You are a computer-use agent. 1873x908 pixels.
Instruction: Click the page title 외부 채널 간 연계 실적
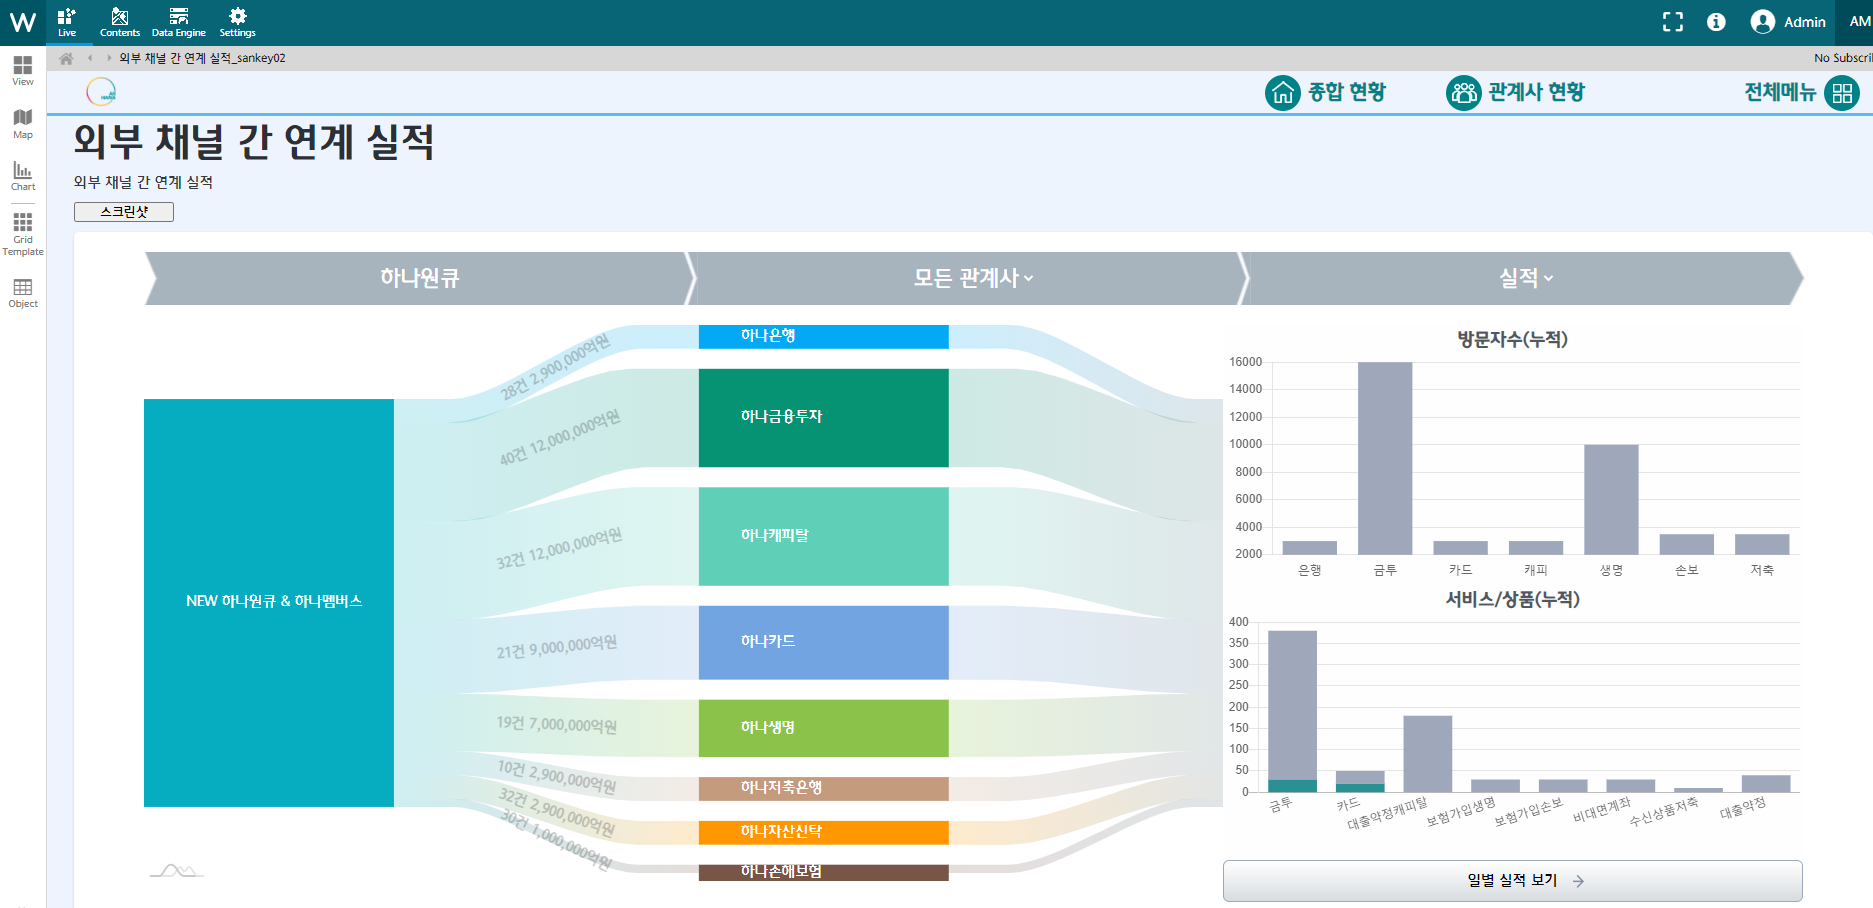pos(254,141)
